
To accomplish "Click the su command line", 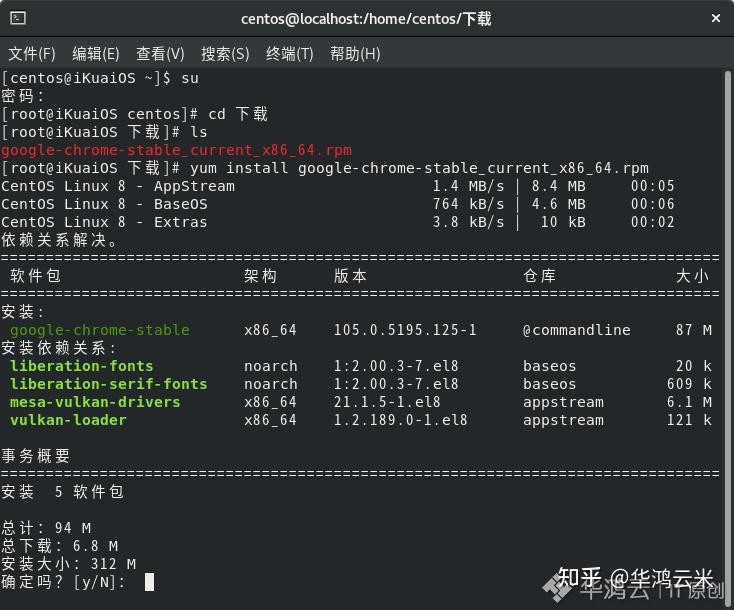I will (x=100, y=78).
